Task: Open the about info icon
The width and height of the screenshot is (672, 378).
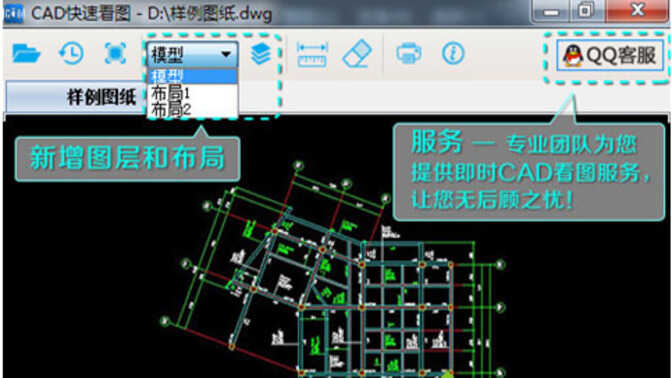Action: click(x=453, y=54)
